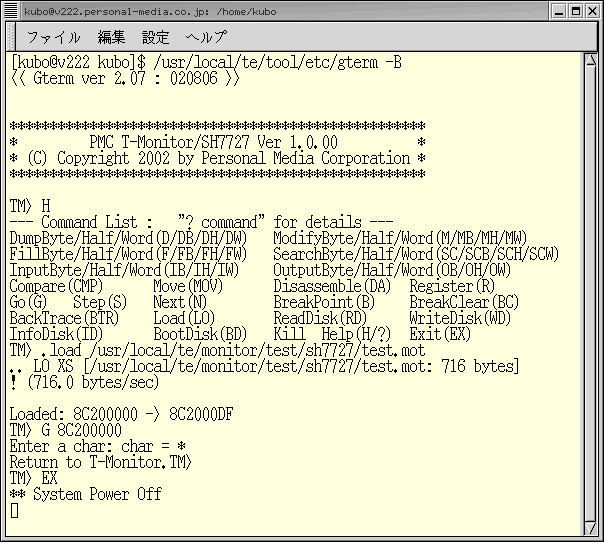Click the '.load /usr/local/te/monitor/test/sh7727/test.mot' command line
Viewport: 604px width, 542px height.
pyautogui.click(x=218, y=350)
